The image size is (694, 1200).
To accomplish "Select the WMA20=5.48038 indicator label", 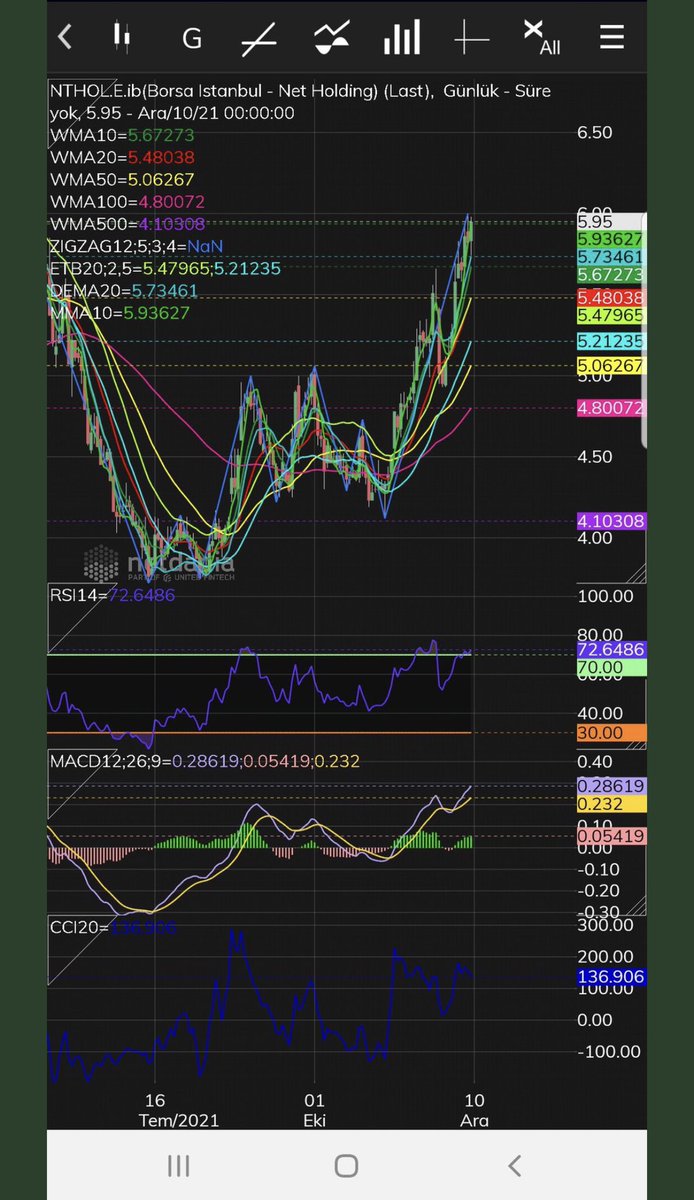I will pos(122,157).
